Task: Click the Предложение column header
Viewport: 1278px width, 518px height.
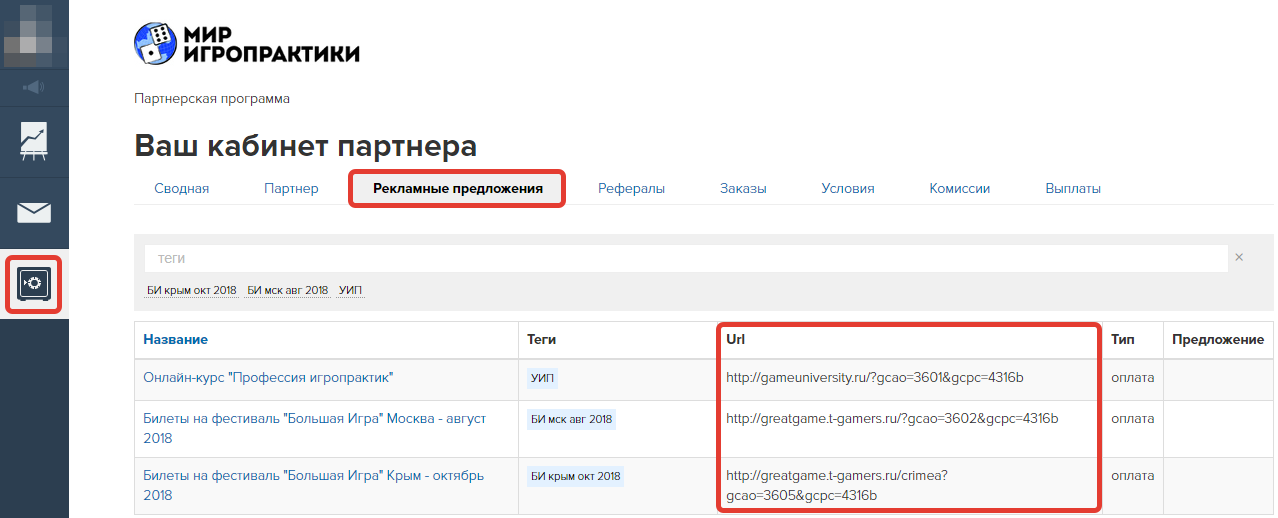Action: [x=1218, y=339]
